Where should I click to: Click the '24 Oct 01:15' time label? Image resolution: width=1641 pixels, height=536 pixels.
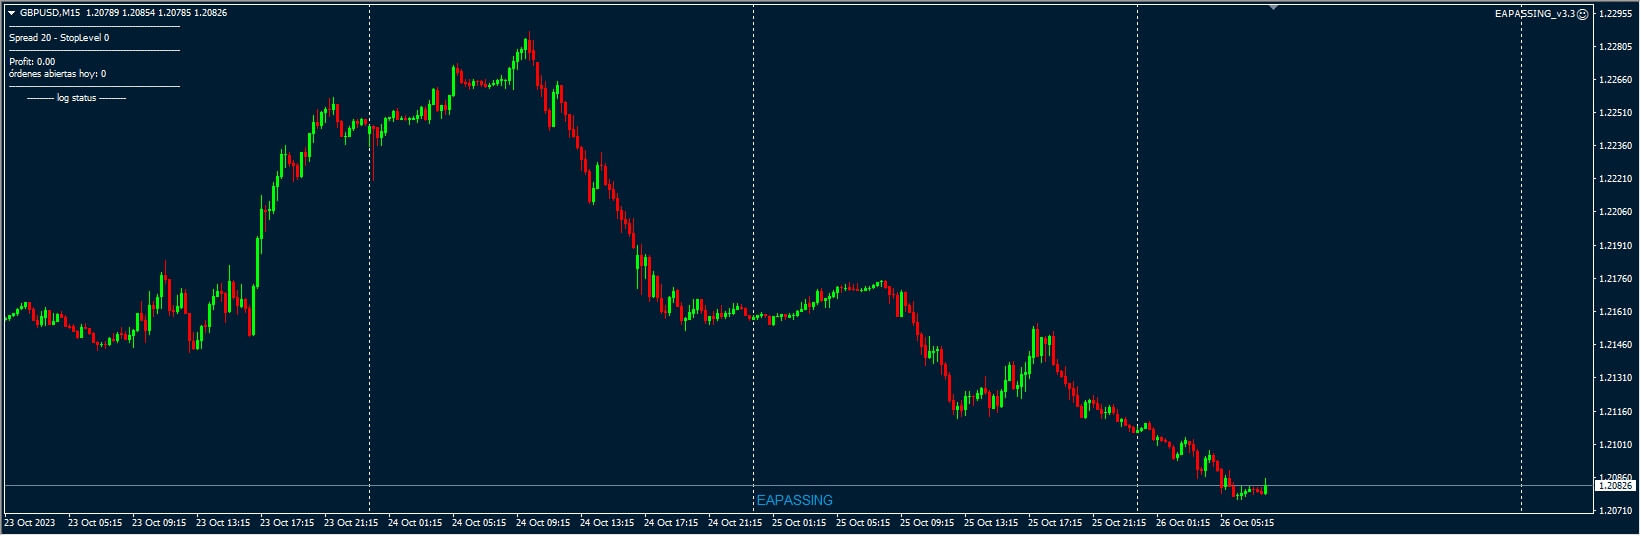click(x=415, y=522)
